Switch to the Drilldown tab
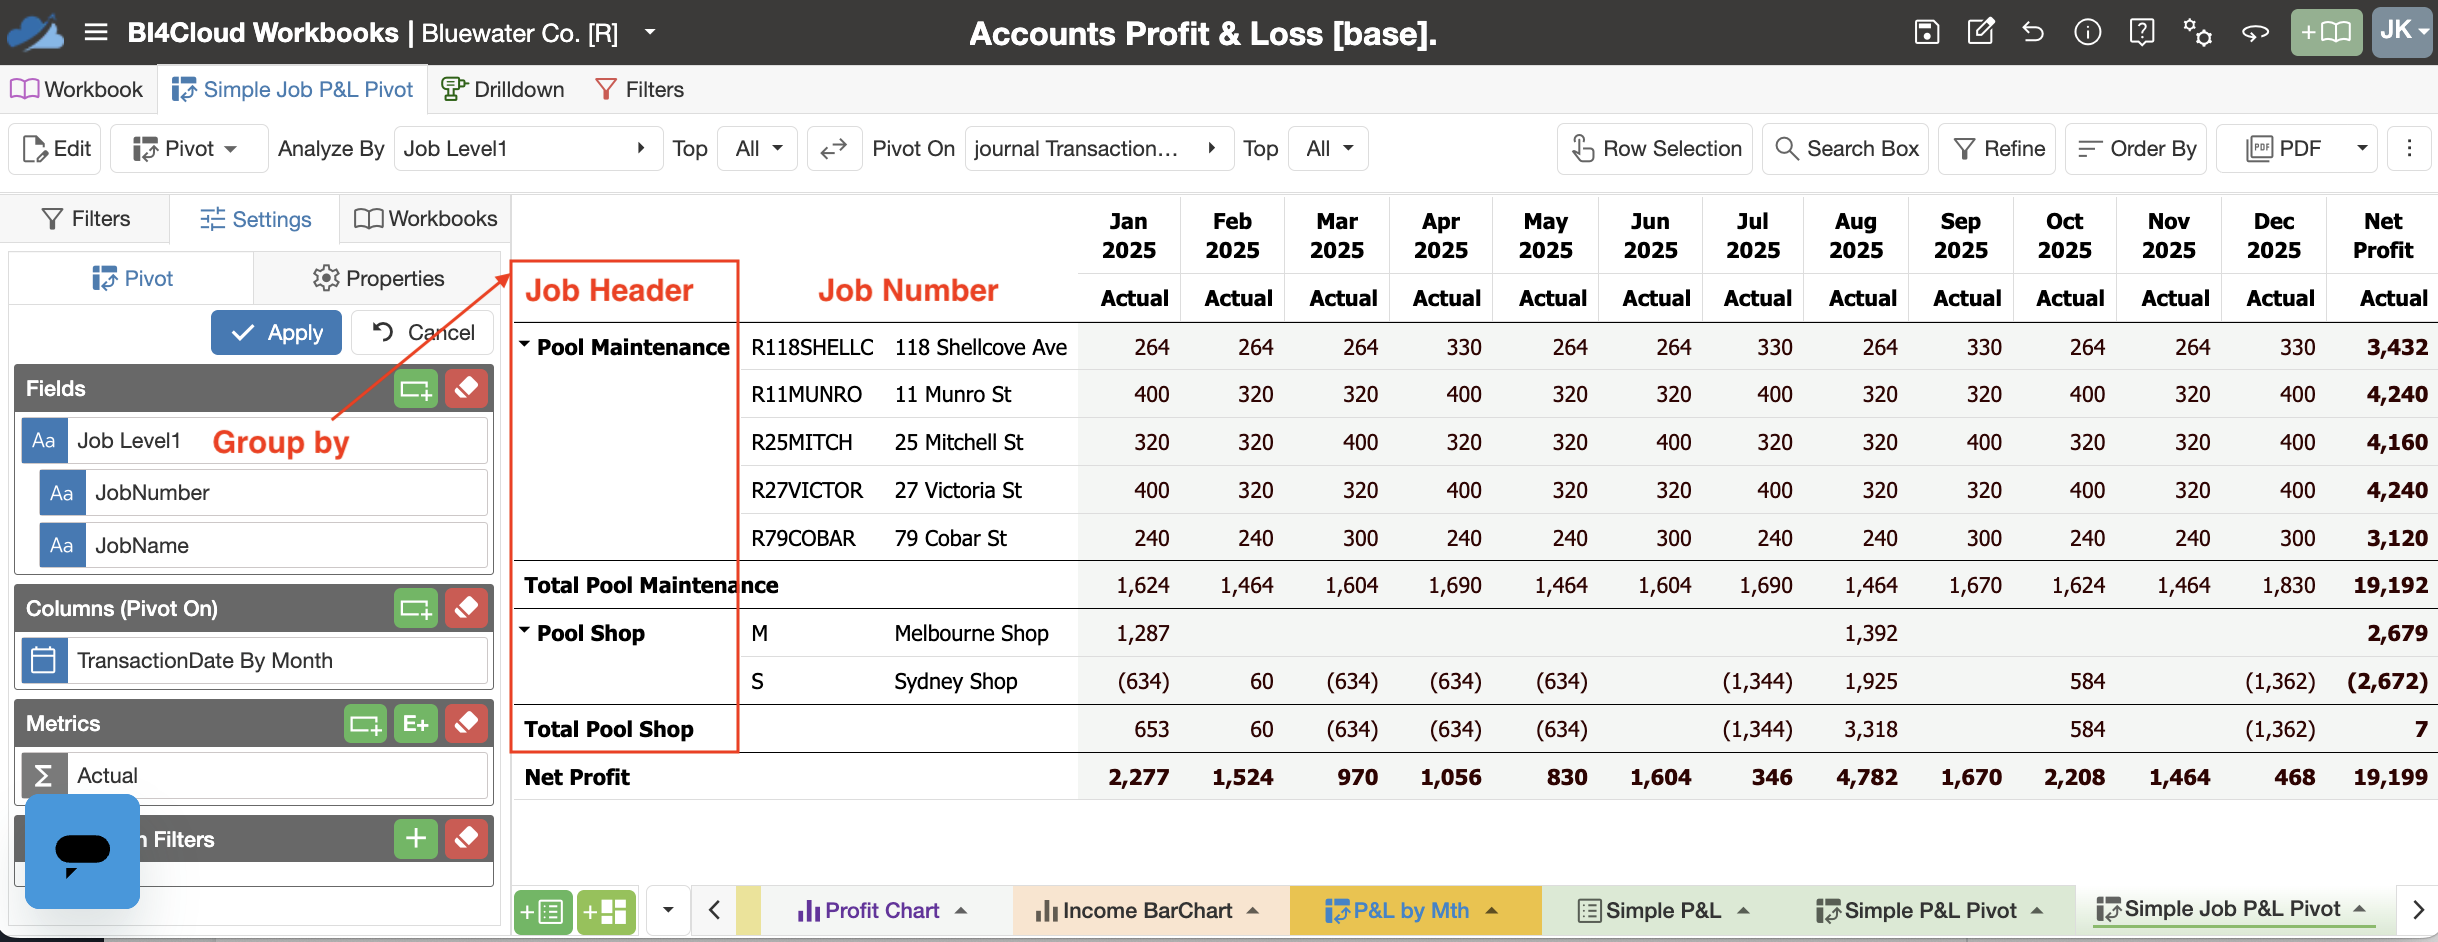The image size is (2438, 942). click(x=503, y=89)
